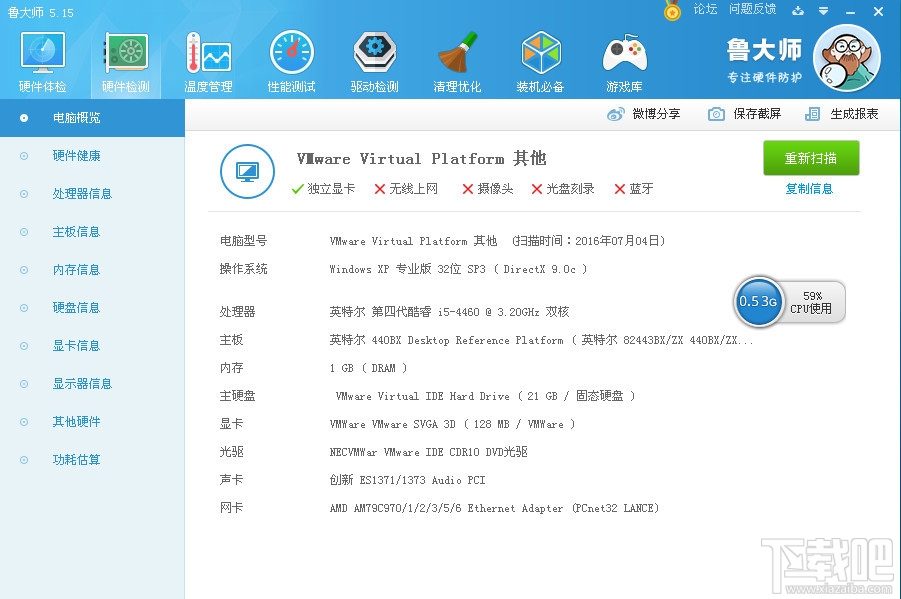Click the 复制信息 link
Screen dimensions: 901x599
pos(809,189)
